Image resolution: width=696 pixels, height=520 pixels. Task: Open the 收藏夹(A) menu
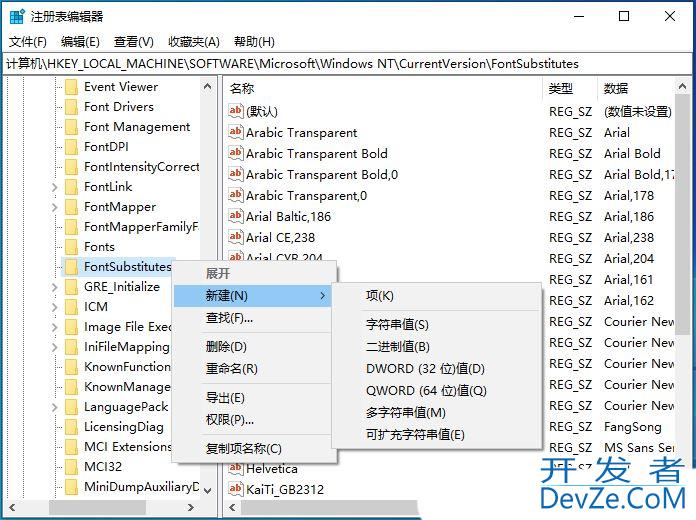(194, 42)
